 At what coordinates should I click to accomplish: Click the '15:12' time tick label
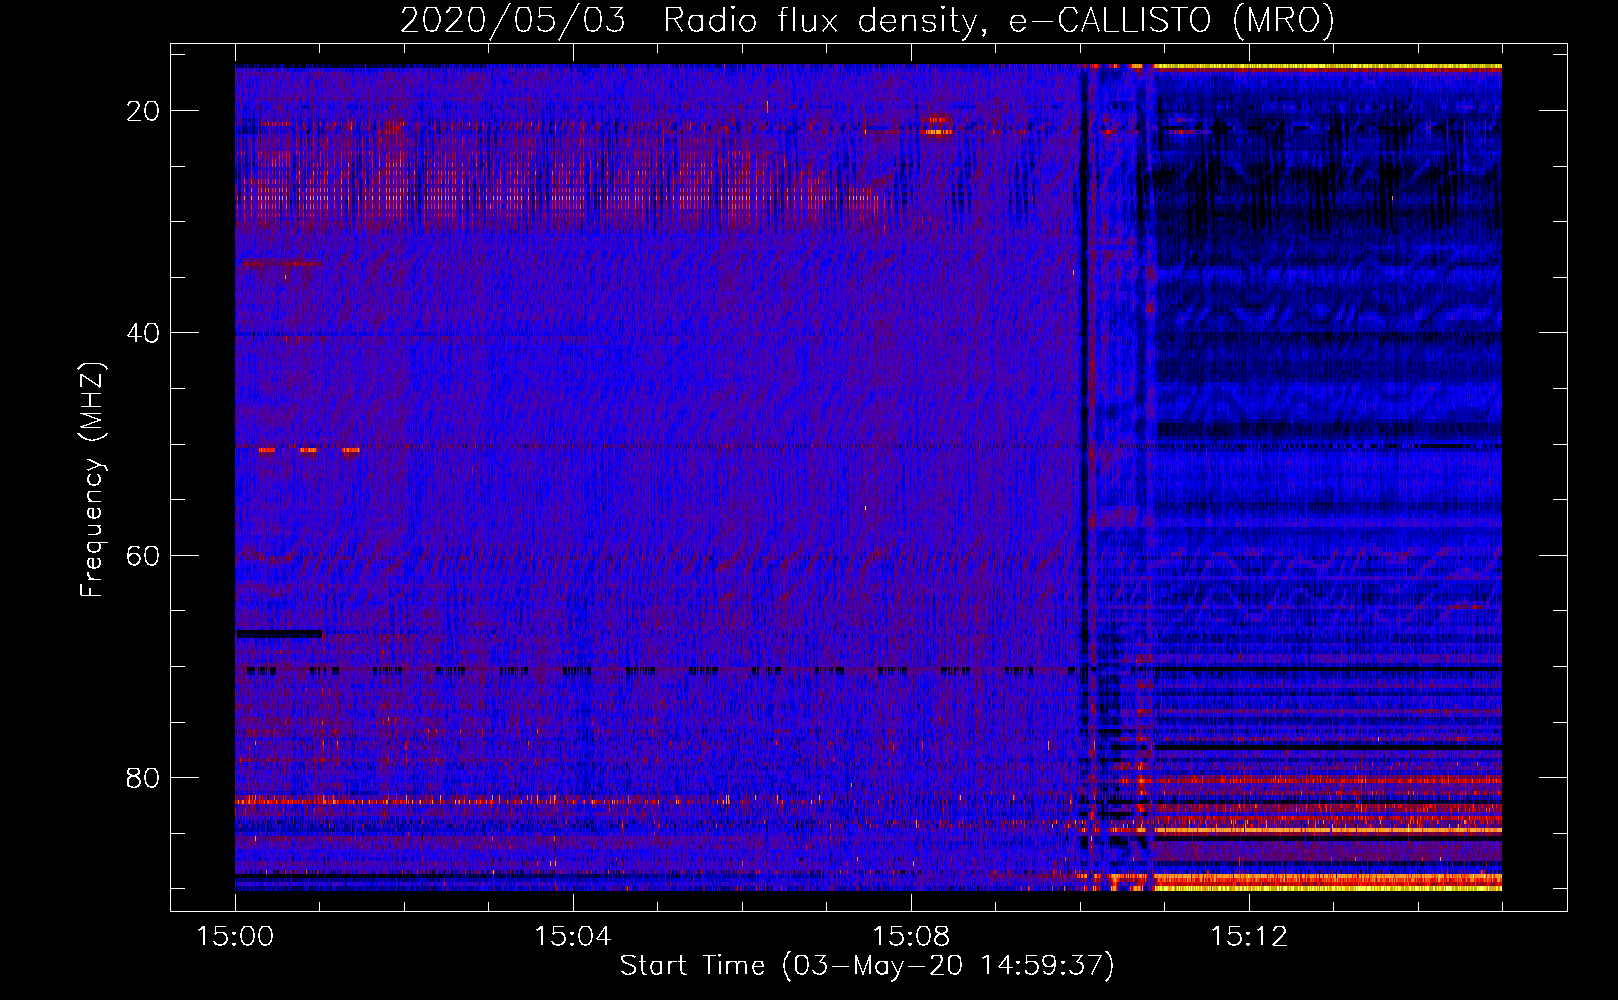click(x=1248, y=937)
